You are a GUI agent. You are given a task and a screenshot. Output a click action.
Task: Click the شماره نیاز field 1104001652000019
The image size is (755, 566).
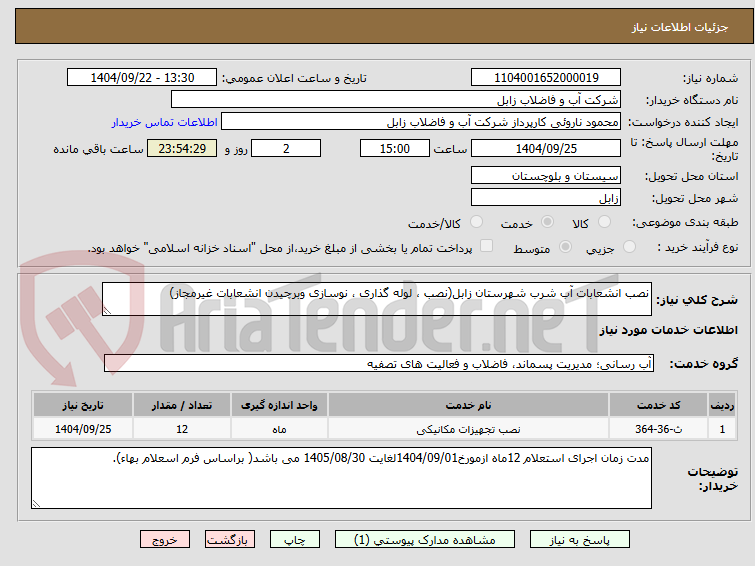coord(546,78)
